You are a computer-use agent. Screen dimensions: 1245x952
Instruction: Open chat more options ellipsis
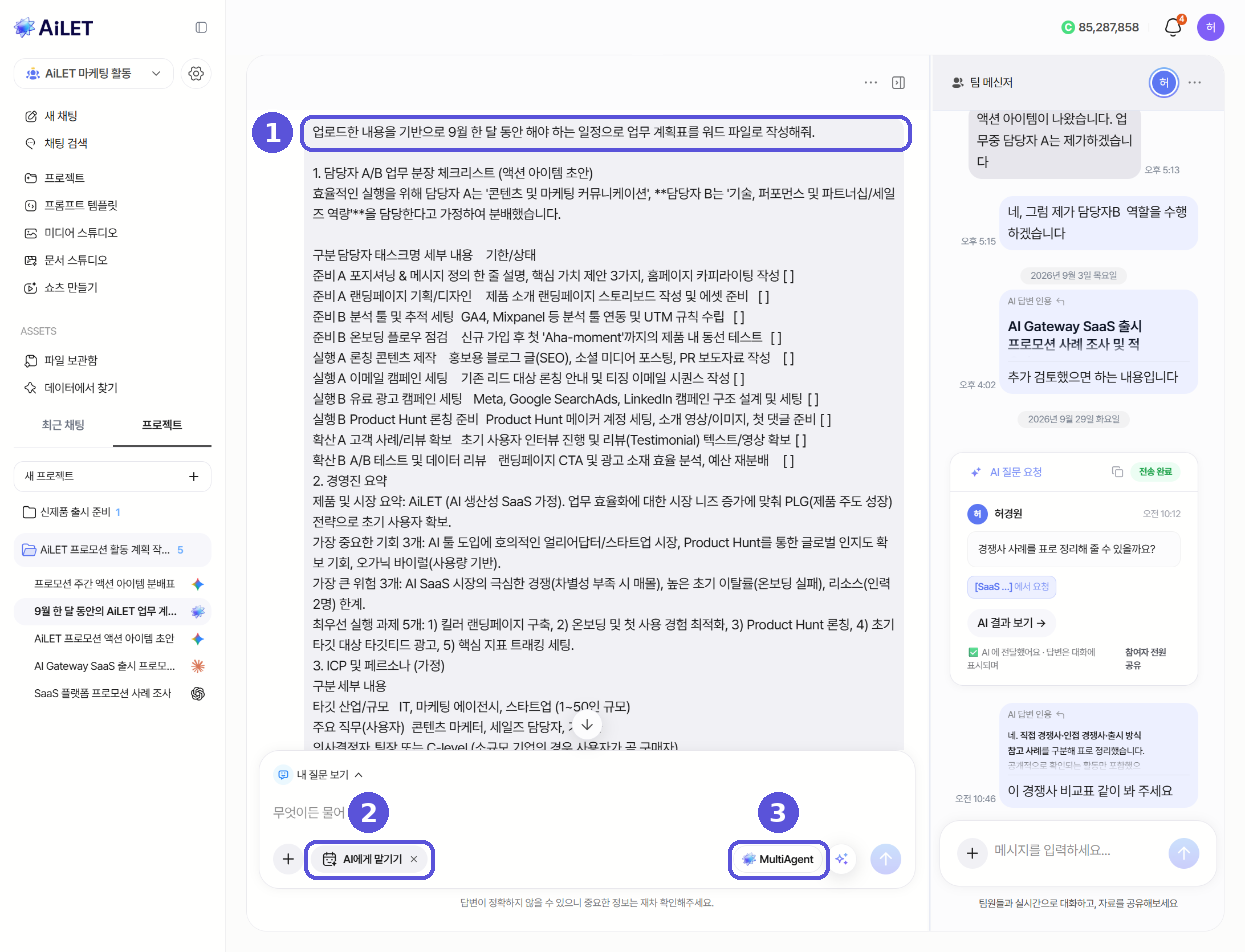(x=871, y=82)
